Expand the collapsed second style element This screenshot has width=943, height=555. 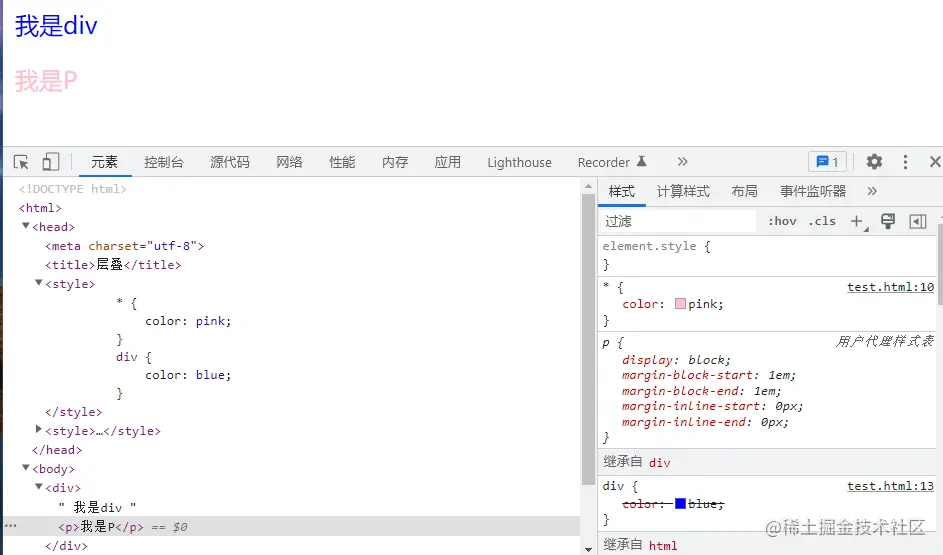[38, 429]
